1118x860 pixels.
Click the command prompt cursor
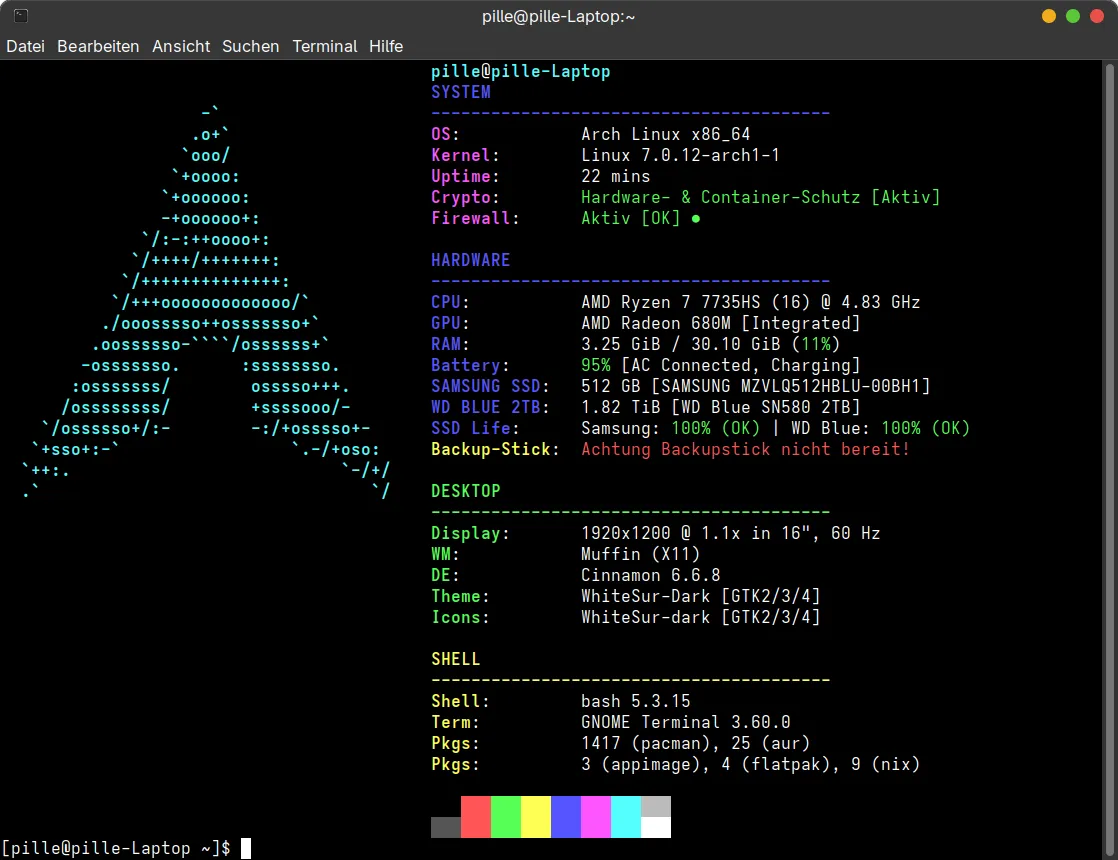pyautogui.click(x=246, y=848)
